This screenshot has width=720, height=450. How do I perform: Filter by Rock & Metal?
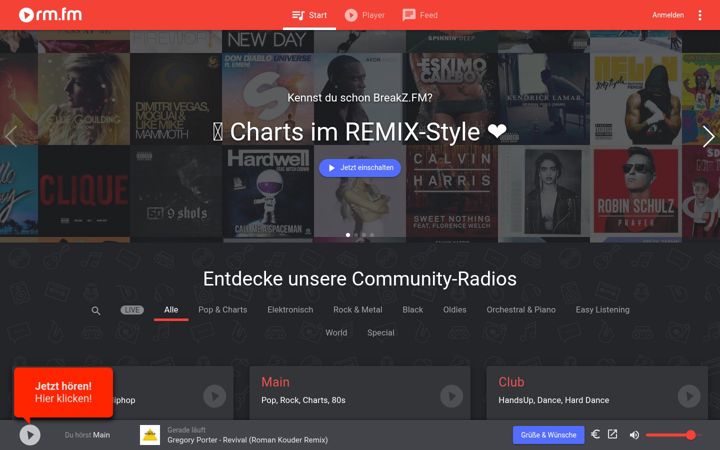358,310
